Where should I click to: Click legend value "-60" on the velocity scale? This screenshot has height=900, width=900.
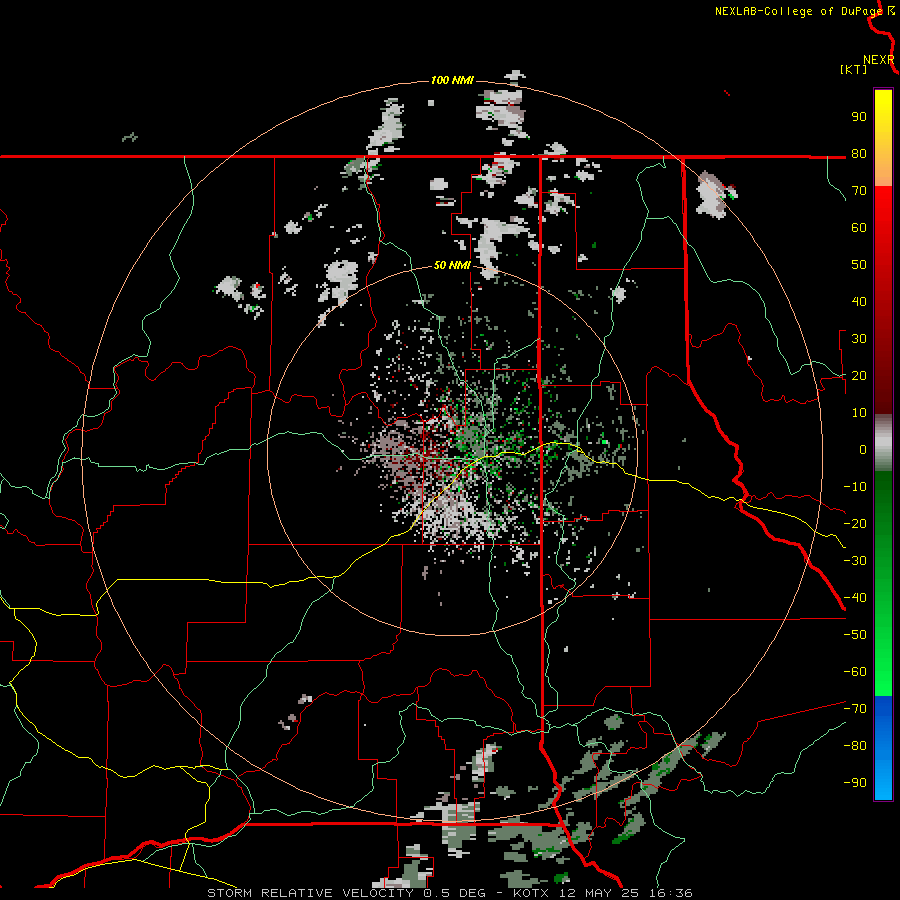(x=855, y=672)
